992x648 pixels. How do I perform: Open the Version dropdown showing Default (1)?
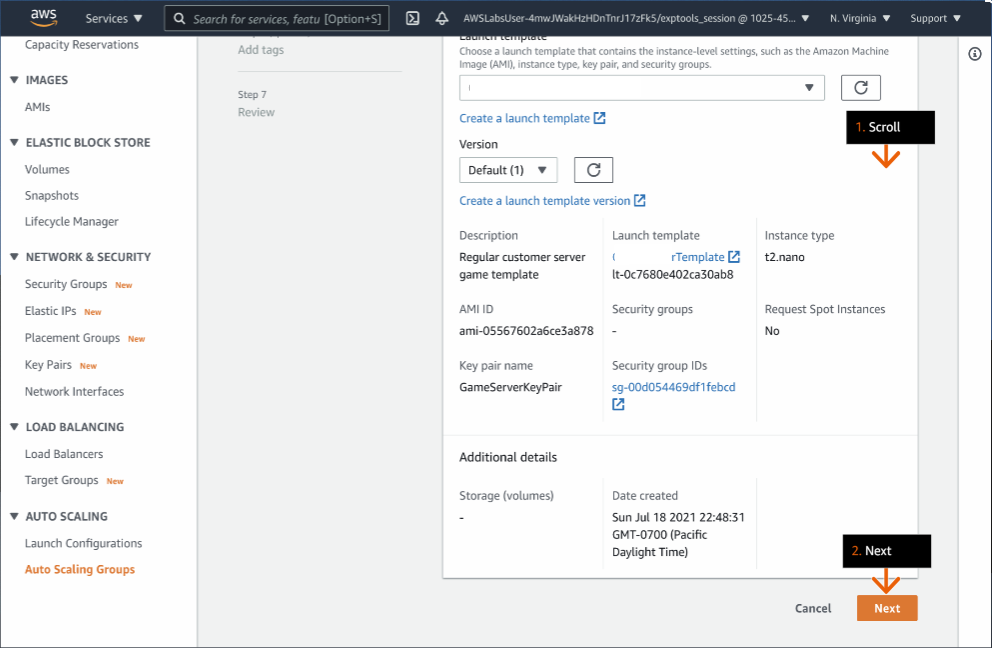pyautogui.click(x=508, y=169)
